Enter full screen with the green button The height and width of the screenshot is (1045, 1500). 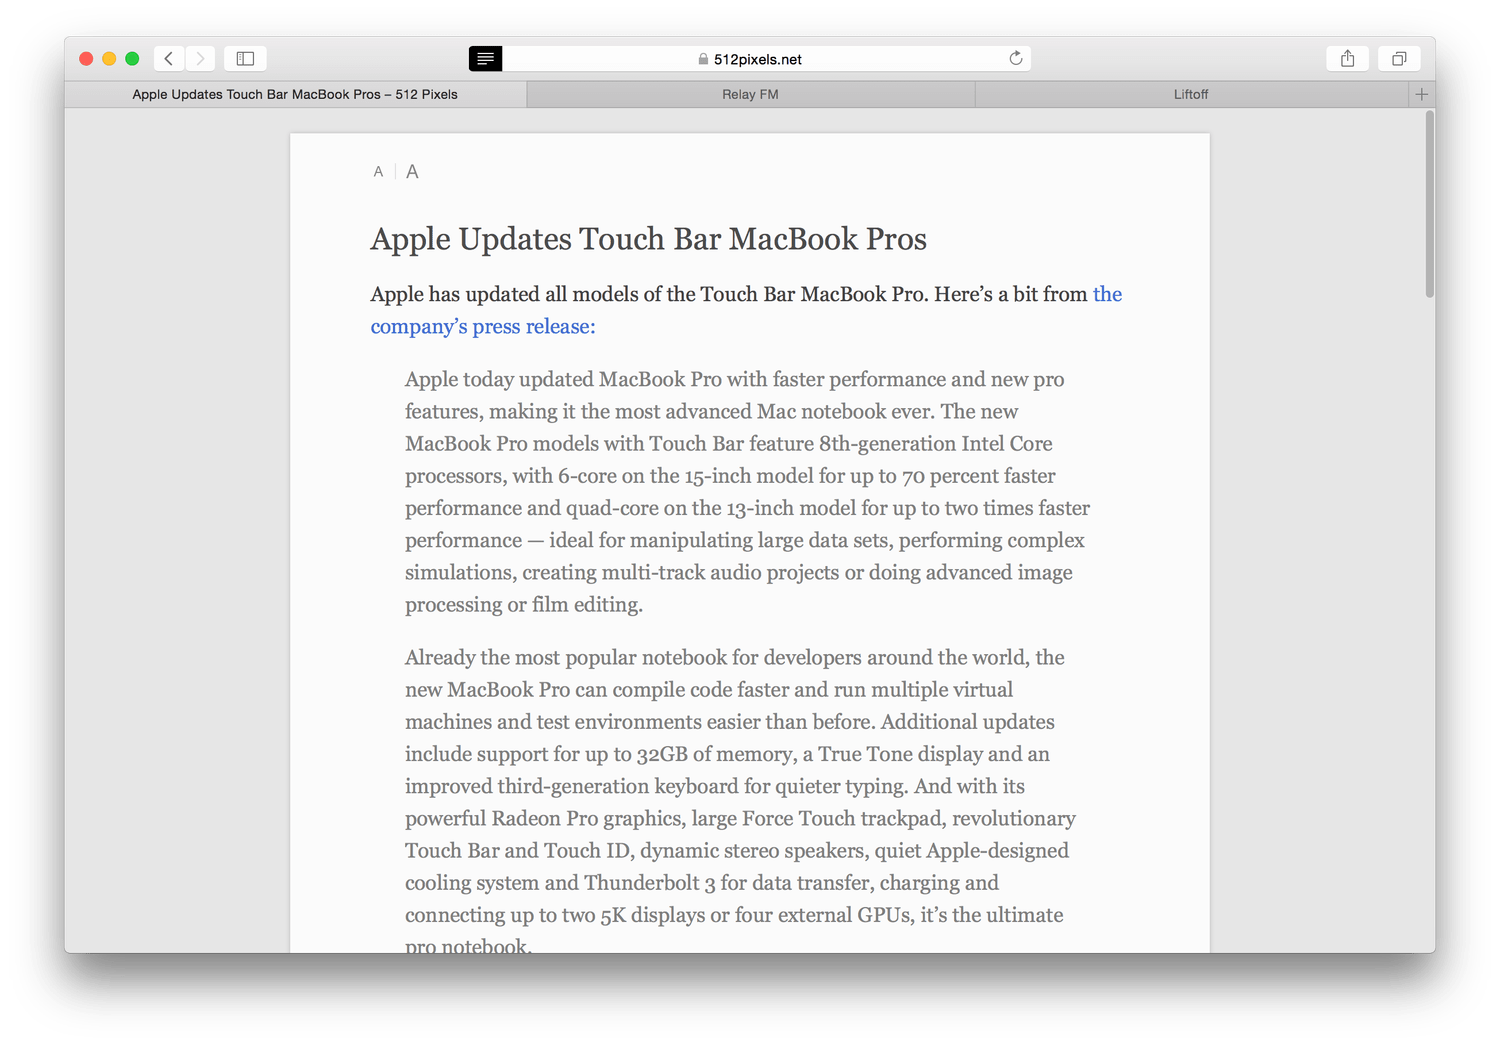(x=132, y=59)
